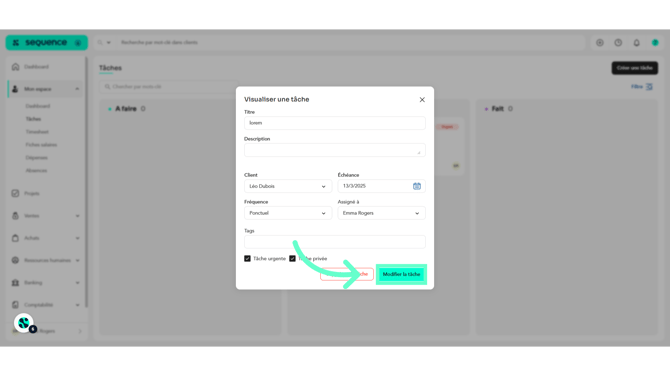Open the user profile chevron at sidebar bottom
670x376 pixels.
80,331
